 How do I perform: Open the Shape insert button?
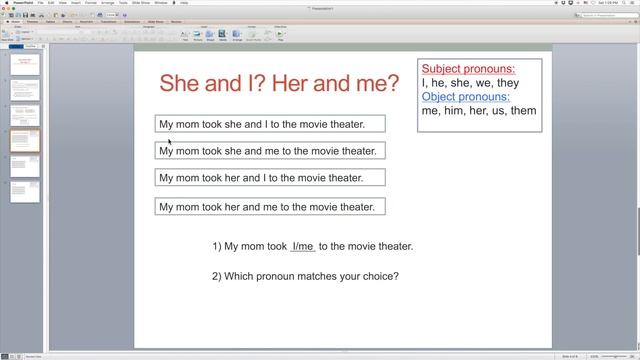click(210, 36)
